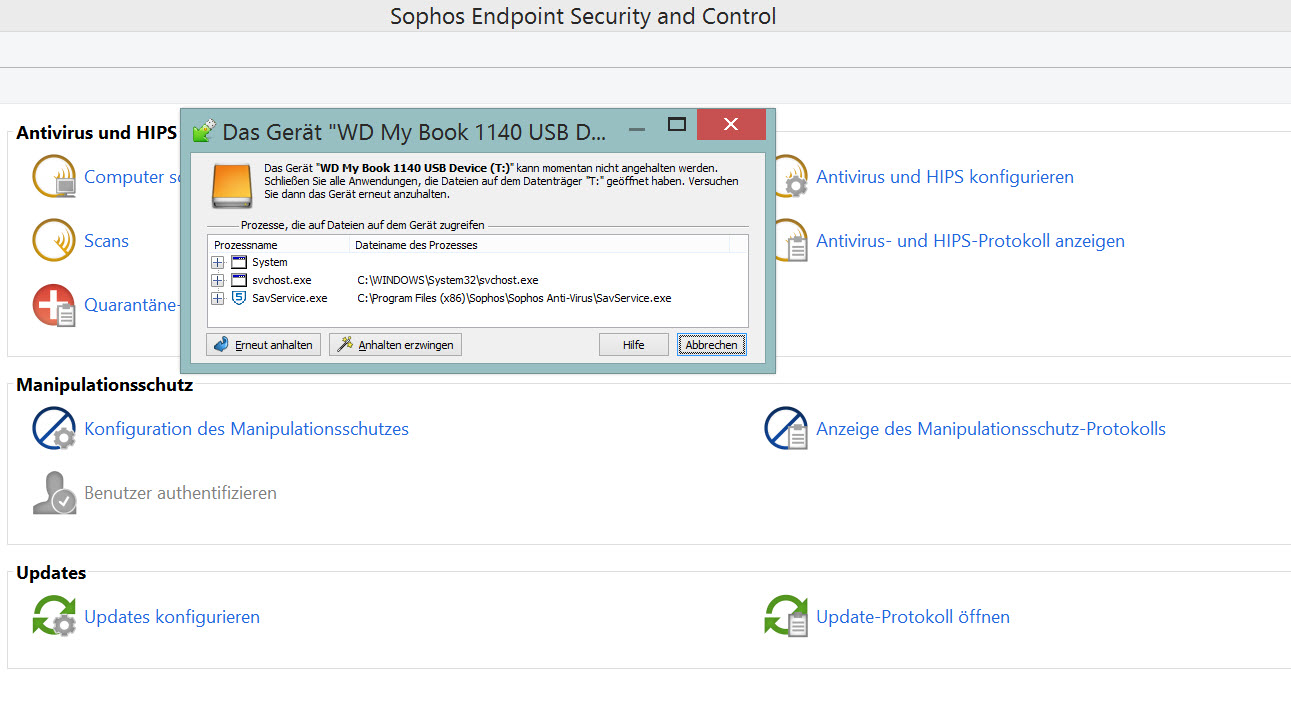This screenshot has width=1291, height=715.
Task: Click the Updates konfigurieren green arrows icon
Action: (54, 617)
